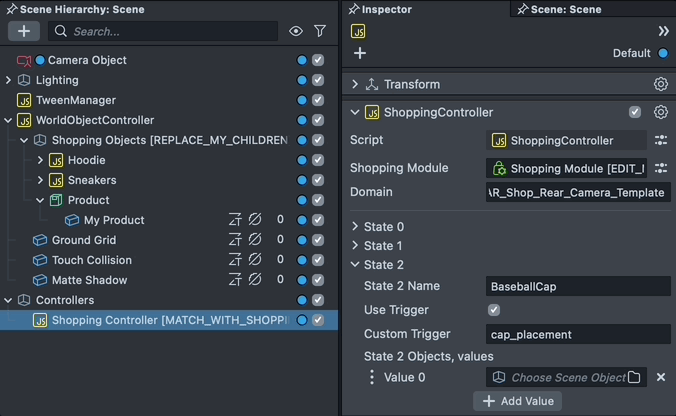Disable the ShoppingController component checkbox
This screenshot has width=676, height=416.
(x=635, y=112)
